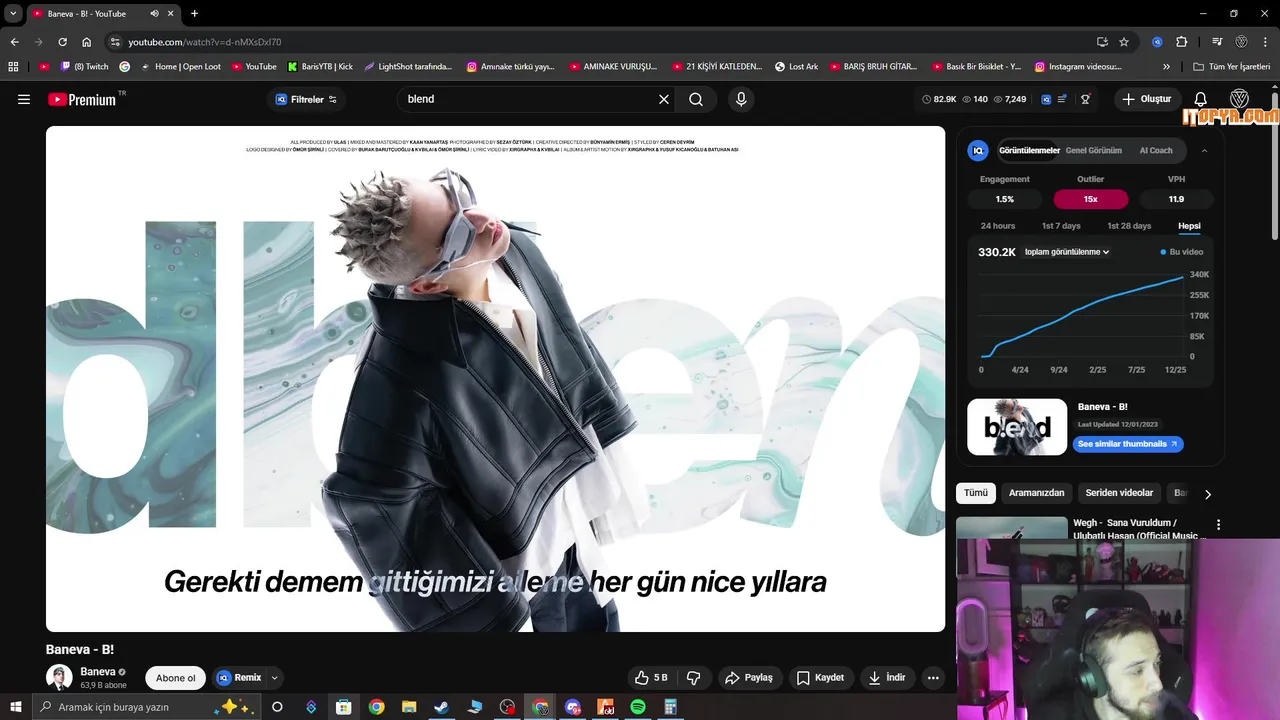Click the İndir download button

[887, 678]
